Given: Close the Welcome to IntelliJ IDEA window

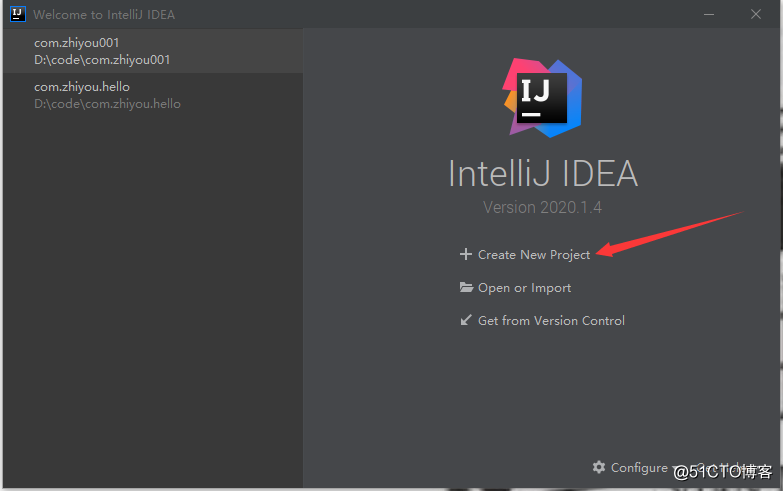Looking at the screenshot, I should coord(755,14).
